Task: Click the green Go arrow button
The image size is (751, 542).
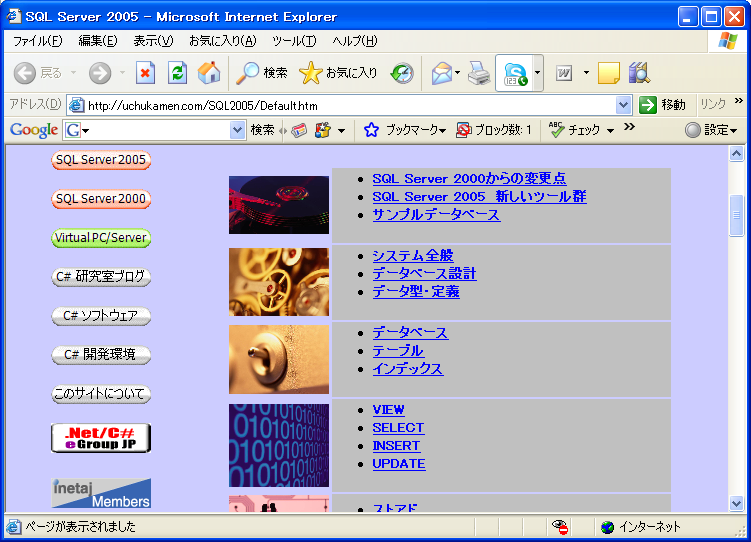Action: [x=648, y=105]
